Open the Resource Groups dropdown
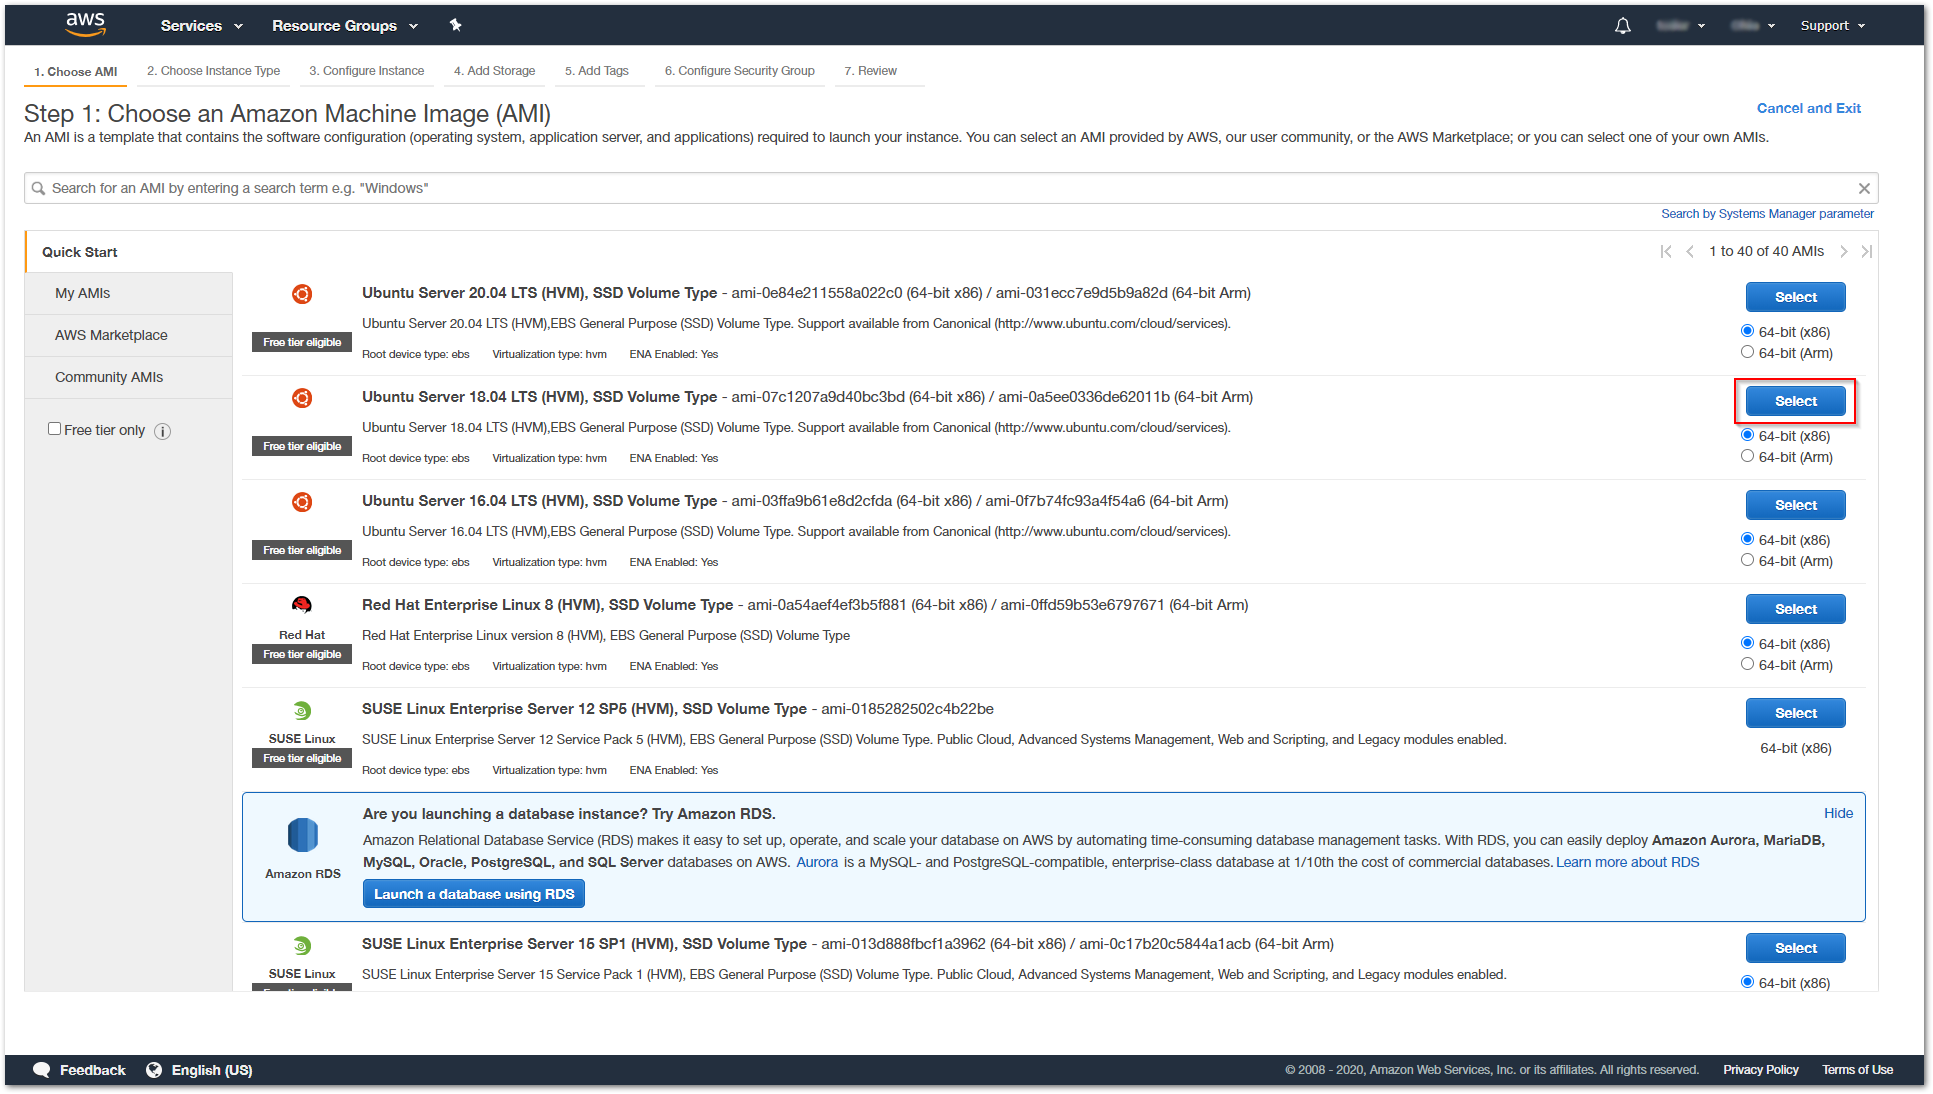1933x1094 pixels. click(345, 26)
